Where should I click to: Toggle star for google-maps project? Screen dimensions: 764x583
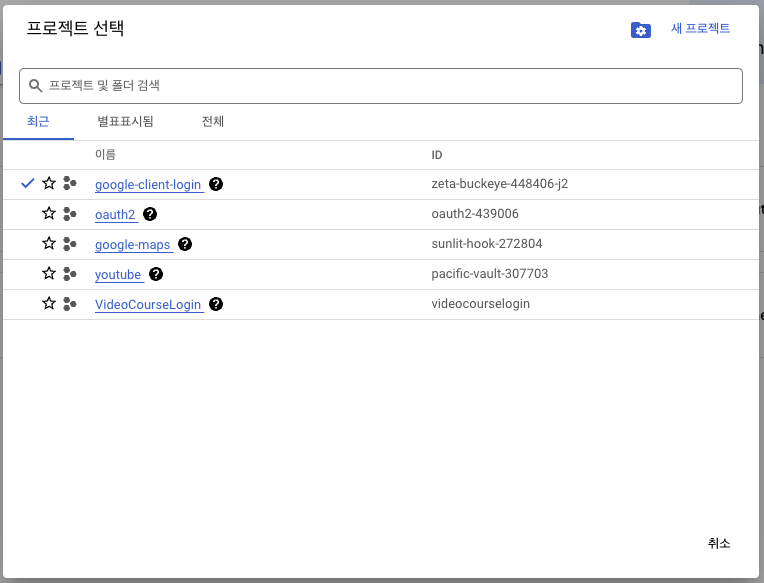point(48,244)
